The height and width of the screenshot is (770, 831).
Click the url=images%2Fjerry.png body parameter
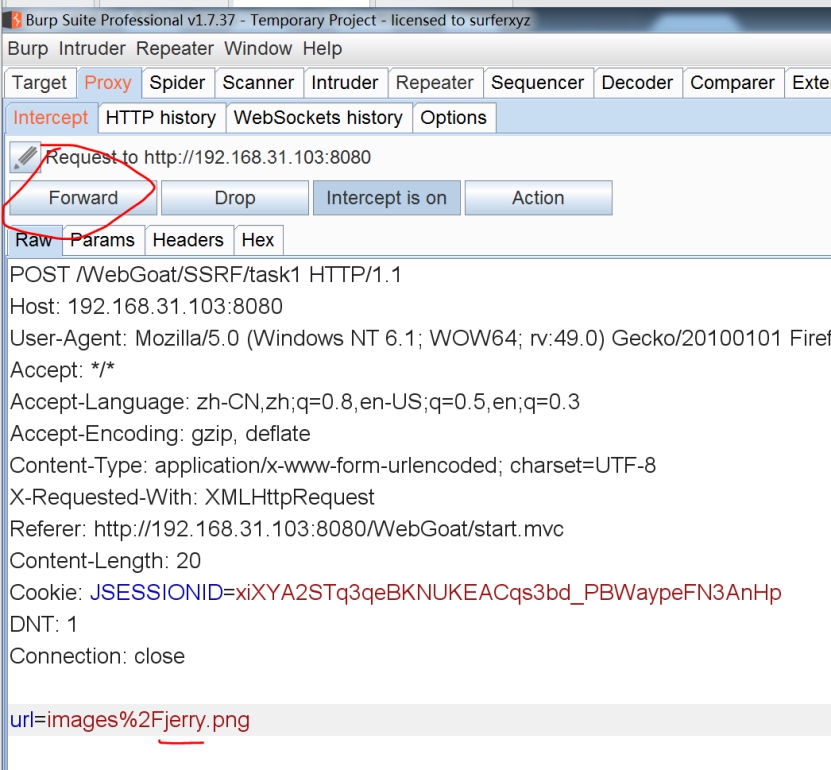130,720
